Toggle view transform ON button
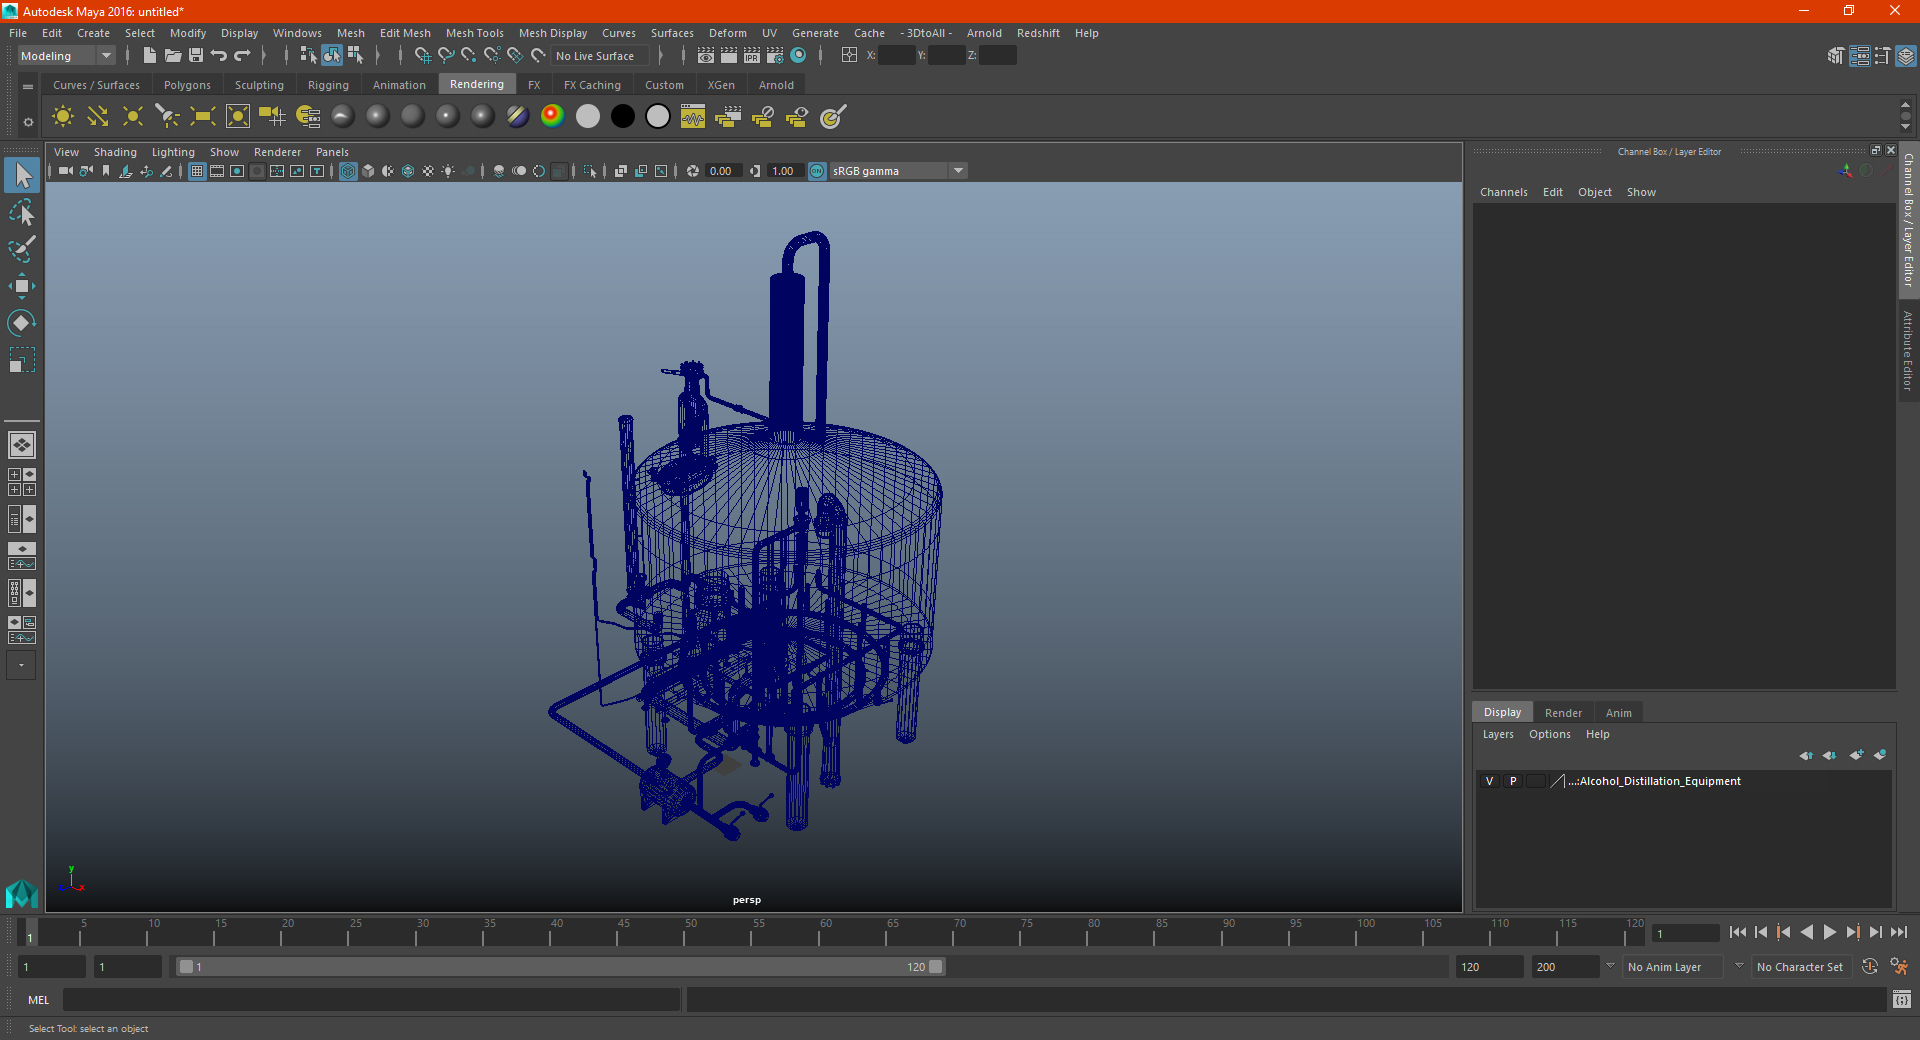 [x=817, y=171]
